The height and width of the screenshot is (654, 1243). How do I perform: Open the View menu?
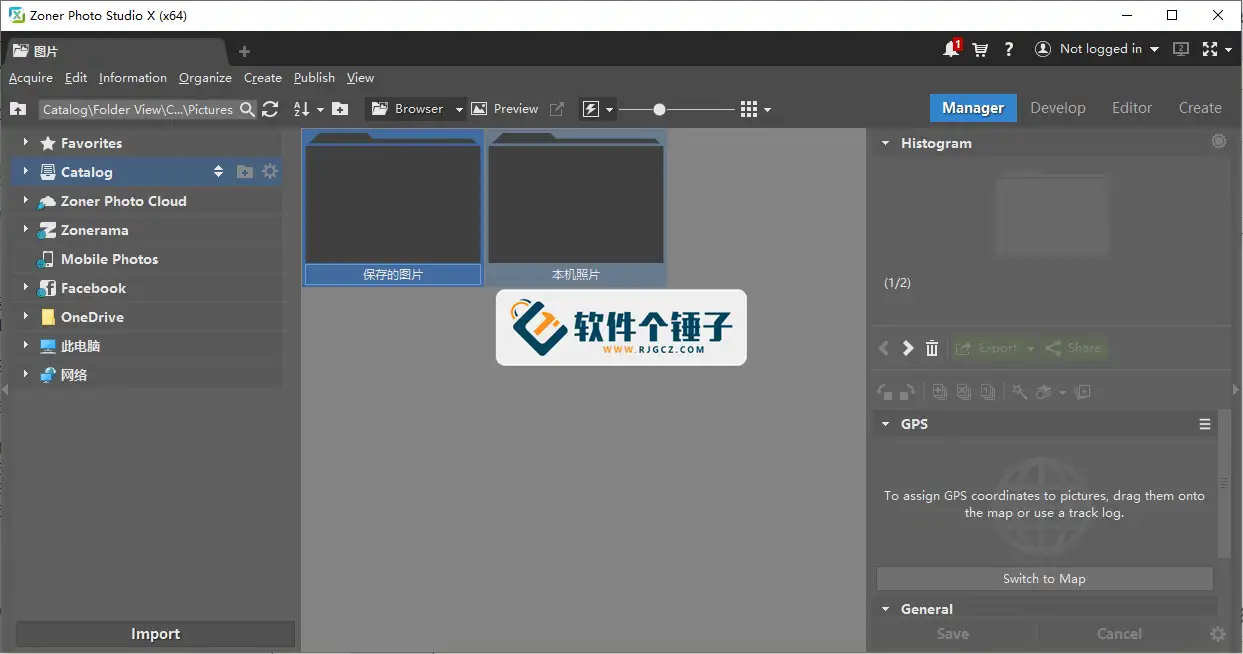[x=361, y=78]
